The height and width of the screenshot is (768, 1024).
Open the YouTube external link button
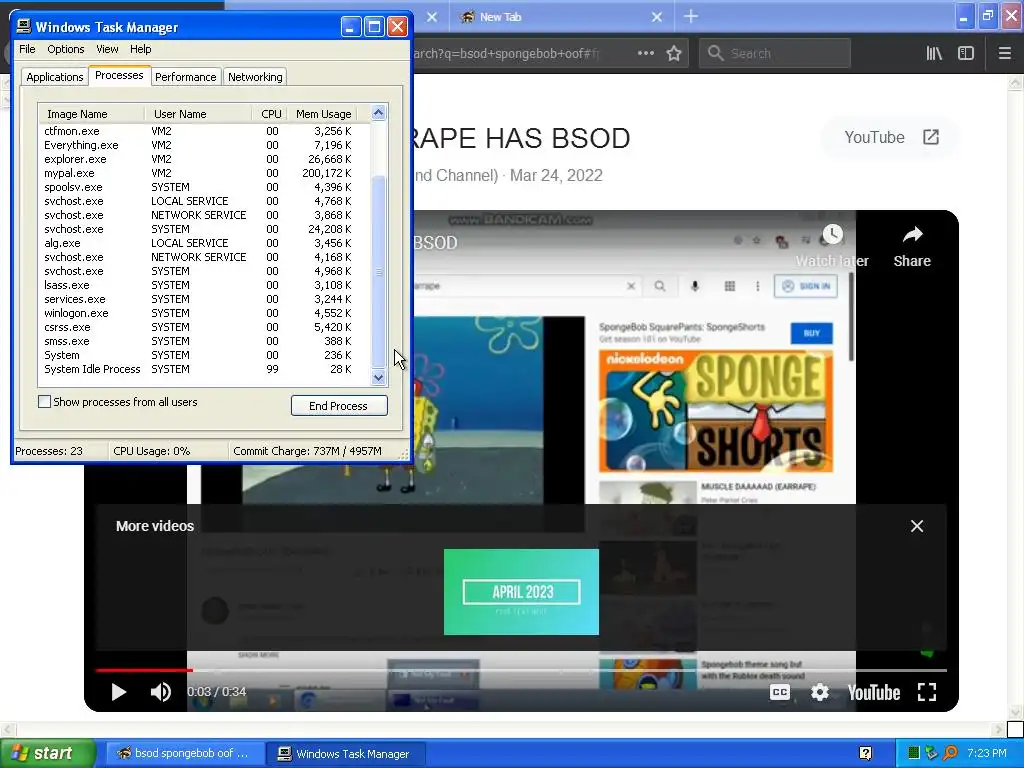tap(891, 137)
